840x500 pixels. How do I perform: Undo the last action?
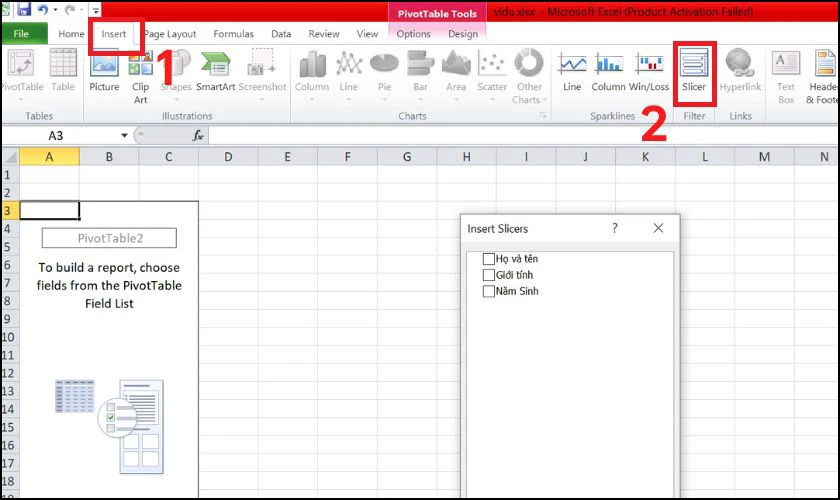[x=42, y=9]
